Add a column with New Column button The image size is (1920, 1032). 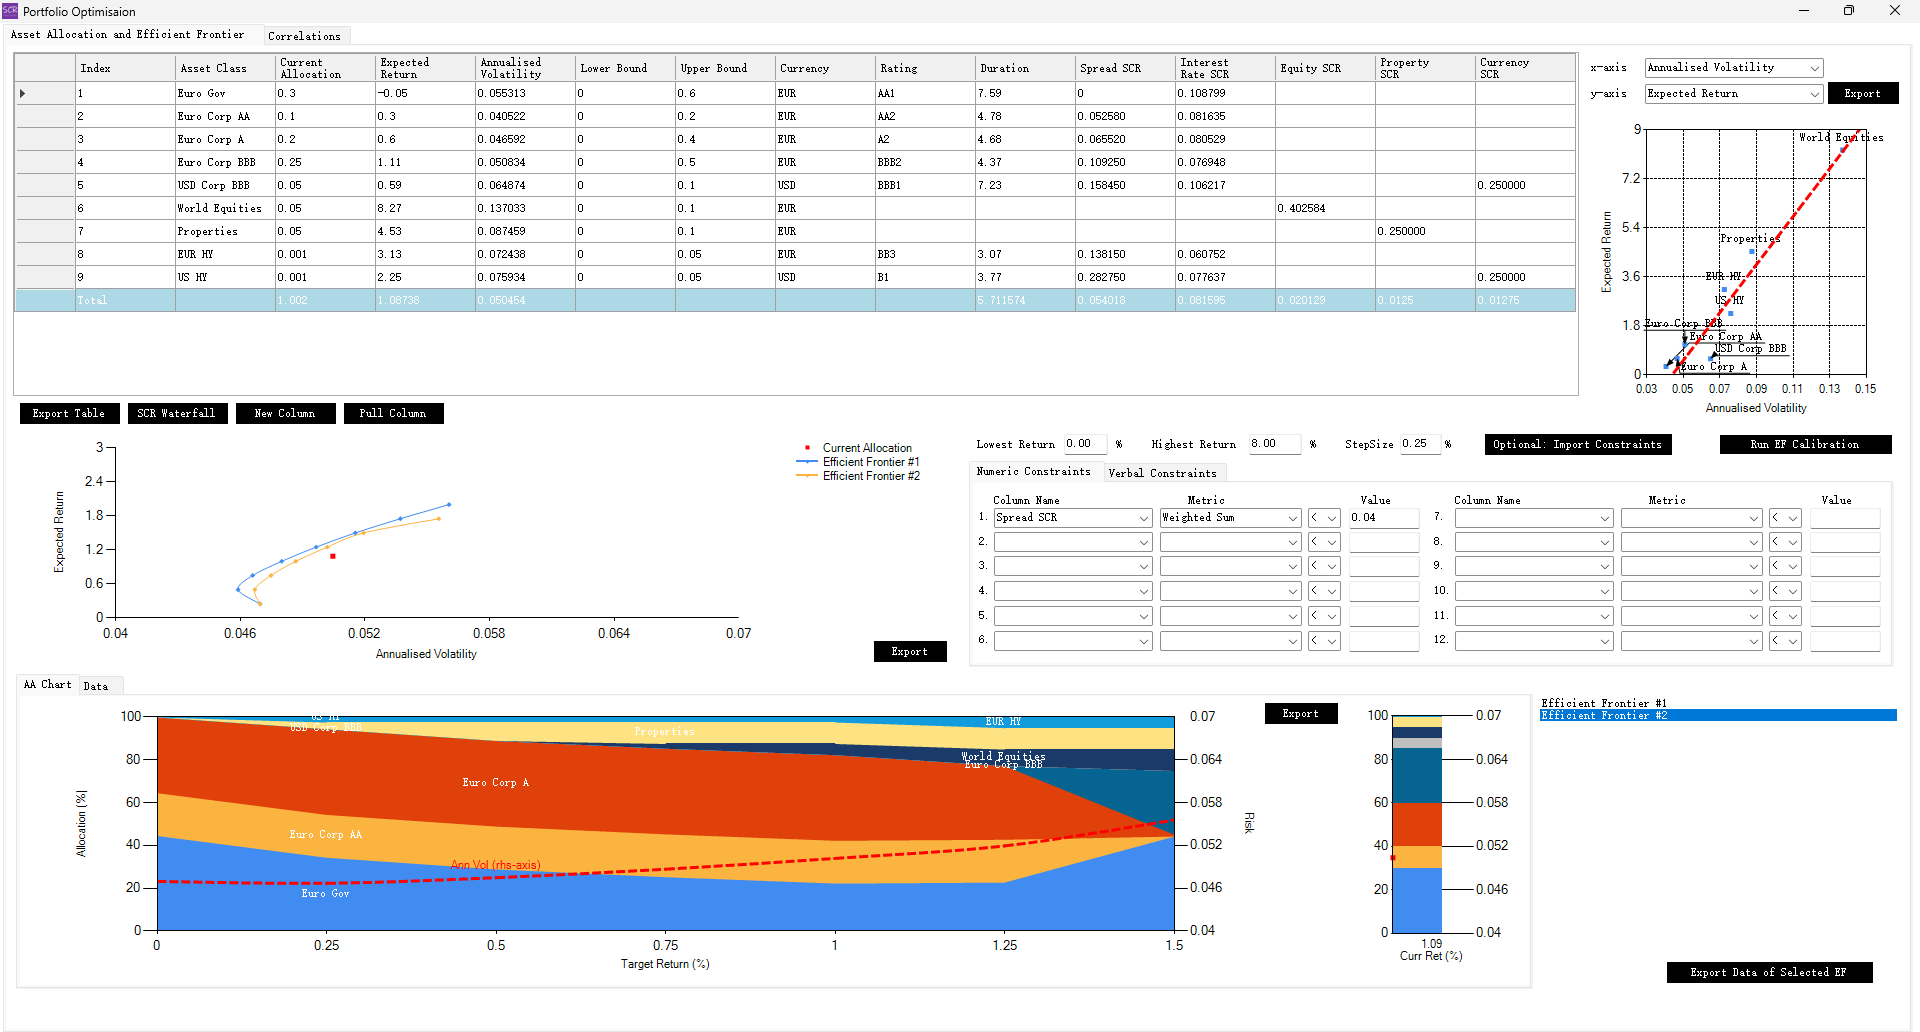285,413
